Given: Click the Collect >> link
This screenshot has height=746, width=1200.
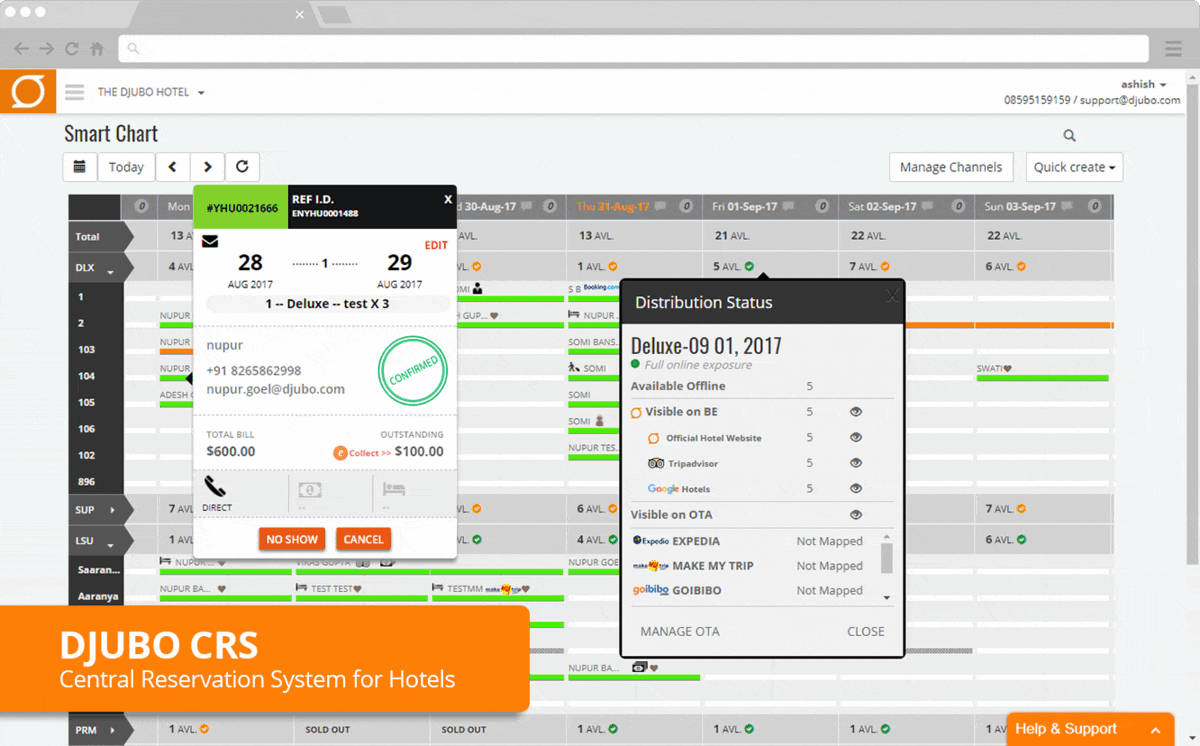Looking at the screenshot, I should (370, 453).
